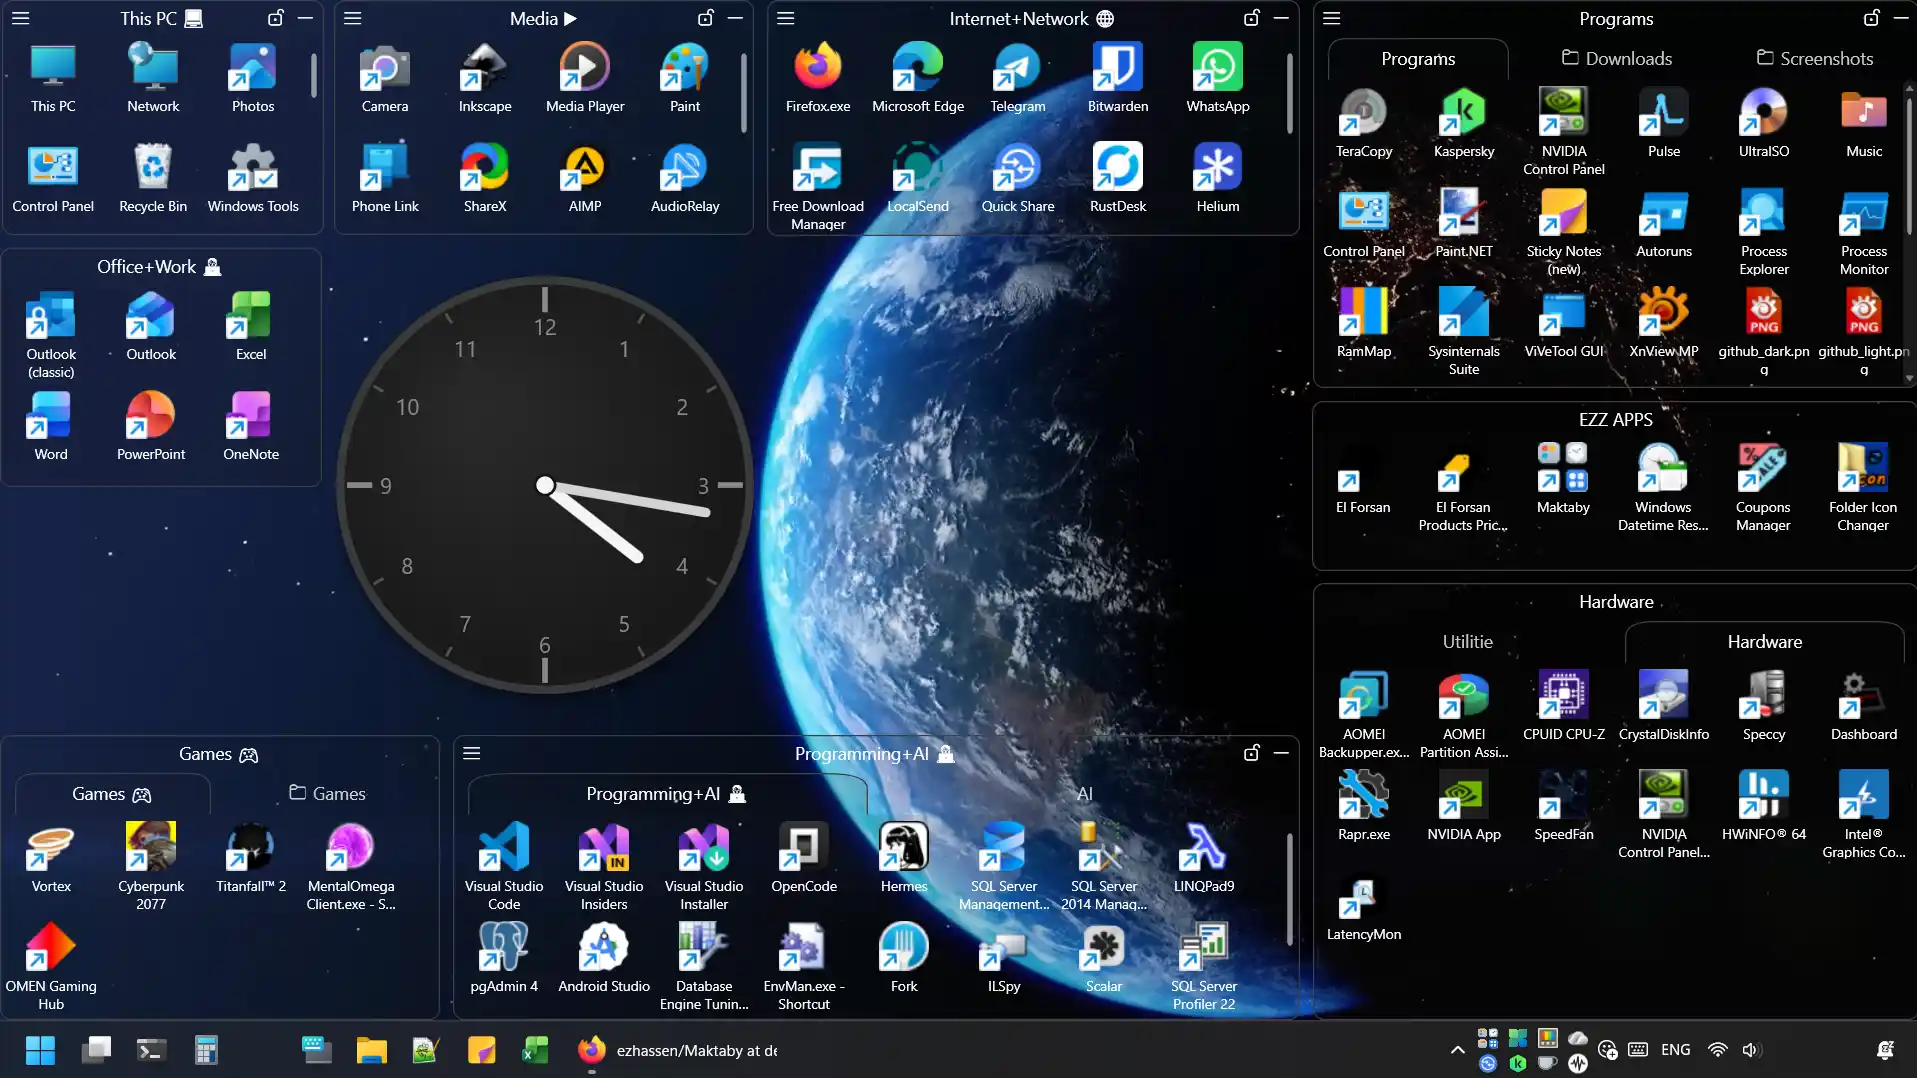Image resolution: width=1917 pixels, height=1078 pixels.
Task: Open Internet+Network fence hamburger menu
Action: [x=786, y=18]
